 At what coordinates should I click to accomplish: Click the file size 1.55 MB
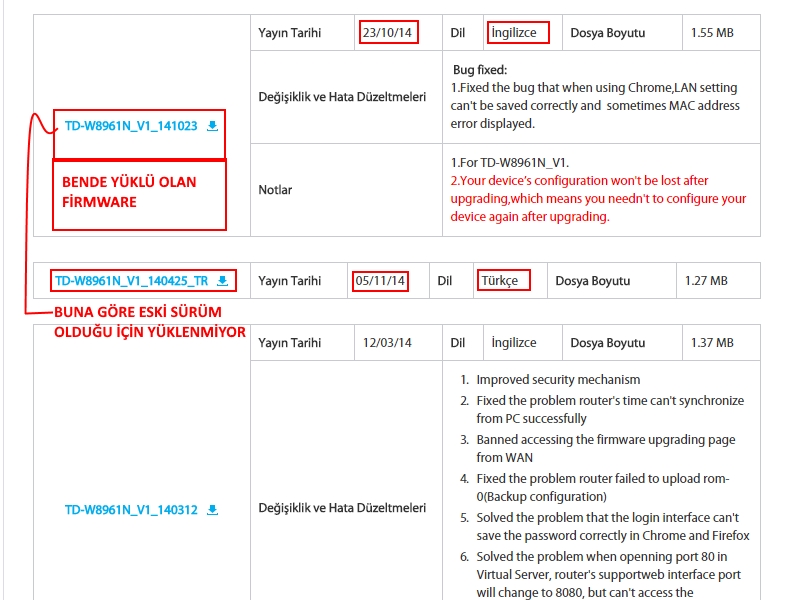click(712, 33)
